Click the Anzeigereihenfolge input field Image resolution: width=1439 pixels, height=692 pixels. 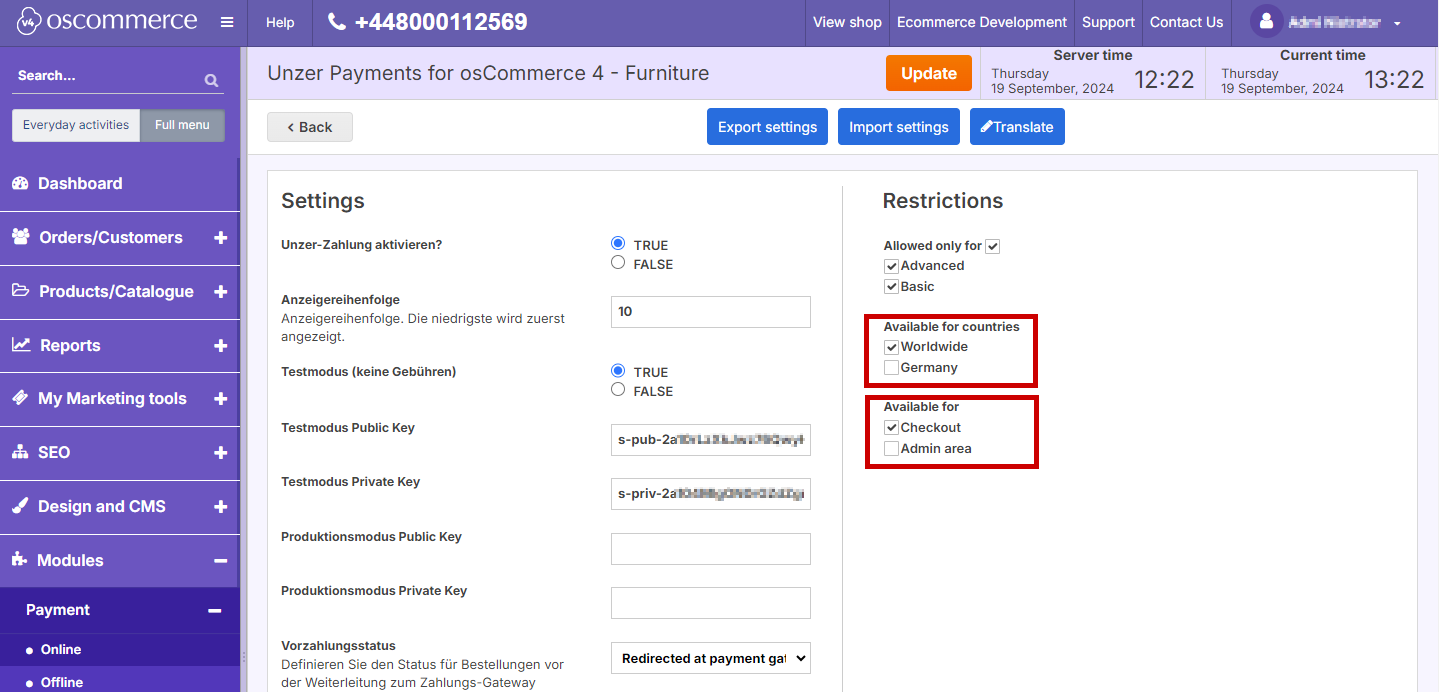click(710, 312)
